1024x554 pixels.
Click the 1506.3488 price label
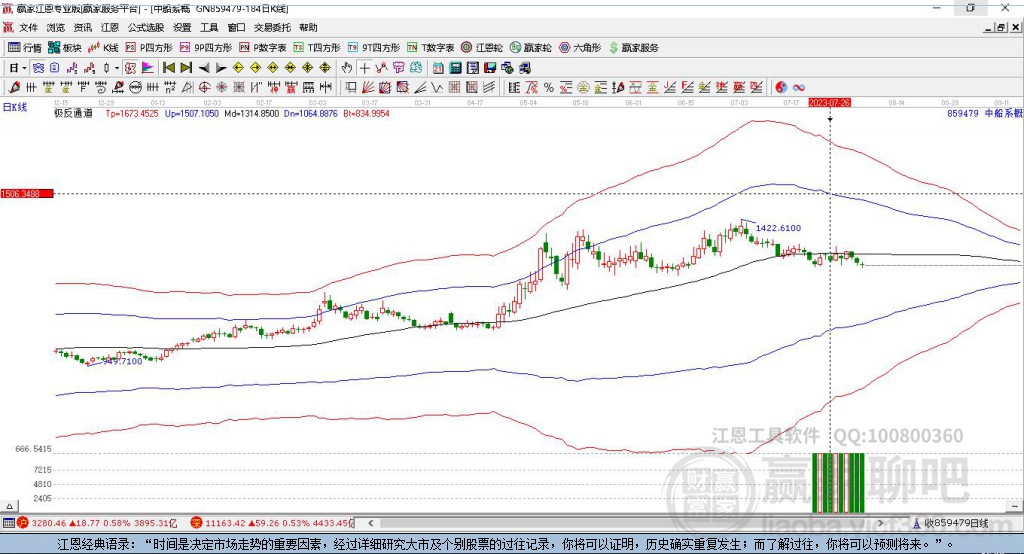pos(27,194)
